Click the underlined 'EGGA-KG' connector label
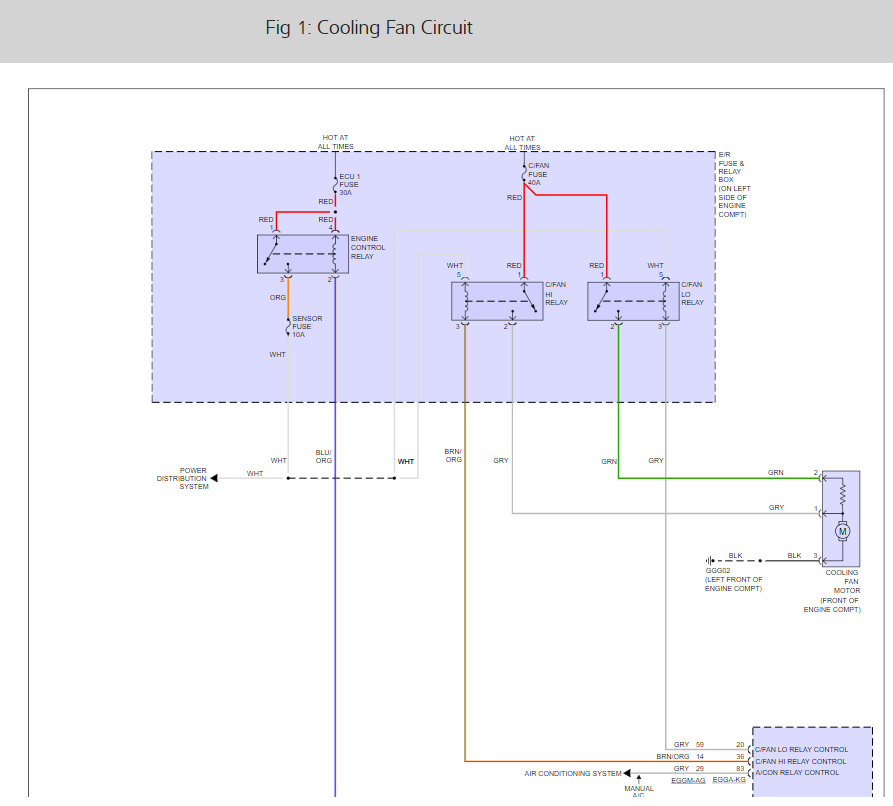 pos(729,779)
